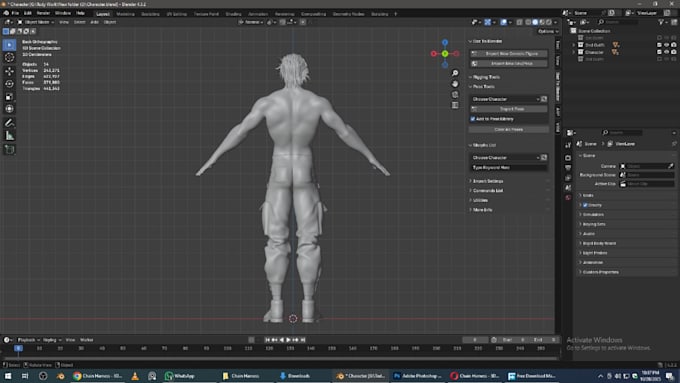Click the Outliner search field
680x383 pixels.
point(618,22)
